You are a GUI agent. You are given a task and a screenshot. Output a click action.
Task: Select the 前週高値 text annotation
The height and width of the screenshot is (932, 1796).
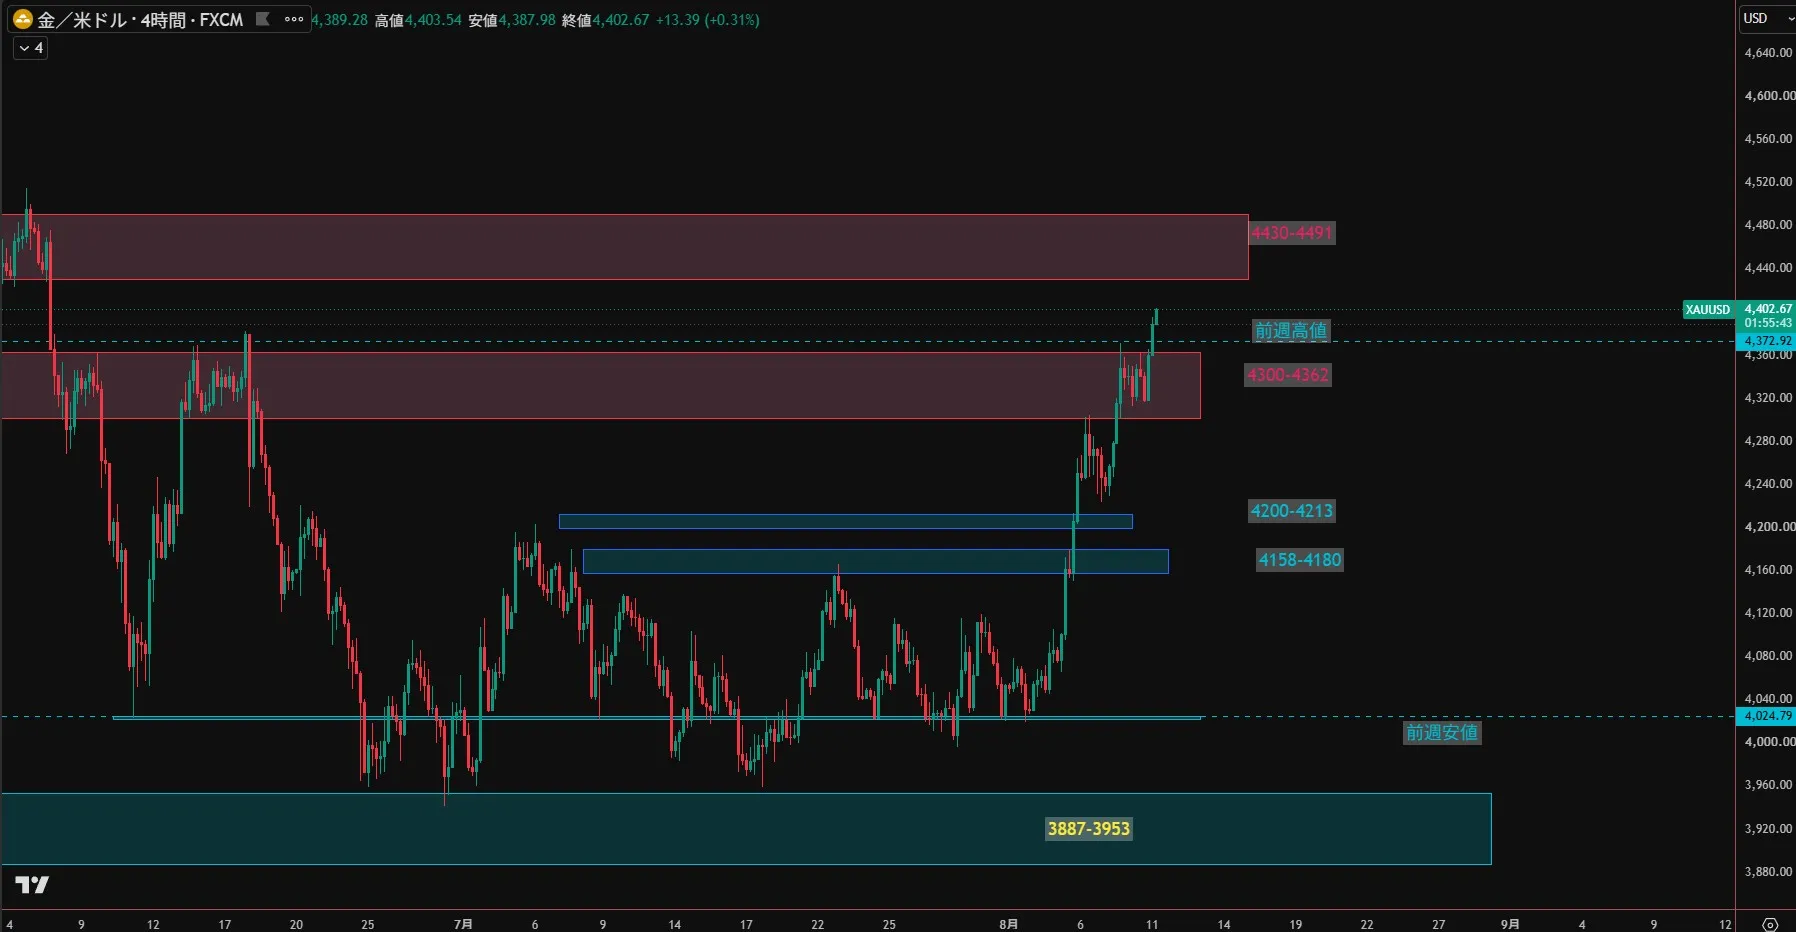(x=1291, y=331)
